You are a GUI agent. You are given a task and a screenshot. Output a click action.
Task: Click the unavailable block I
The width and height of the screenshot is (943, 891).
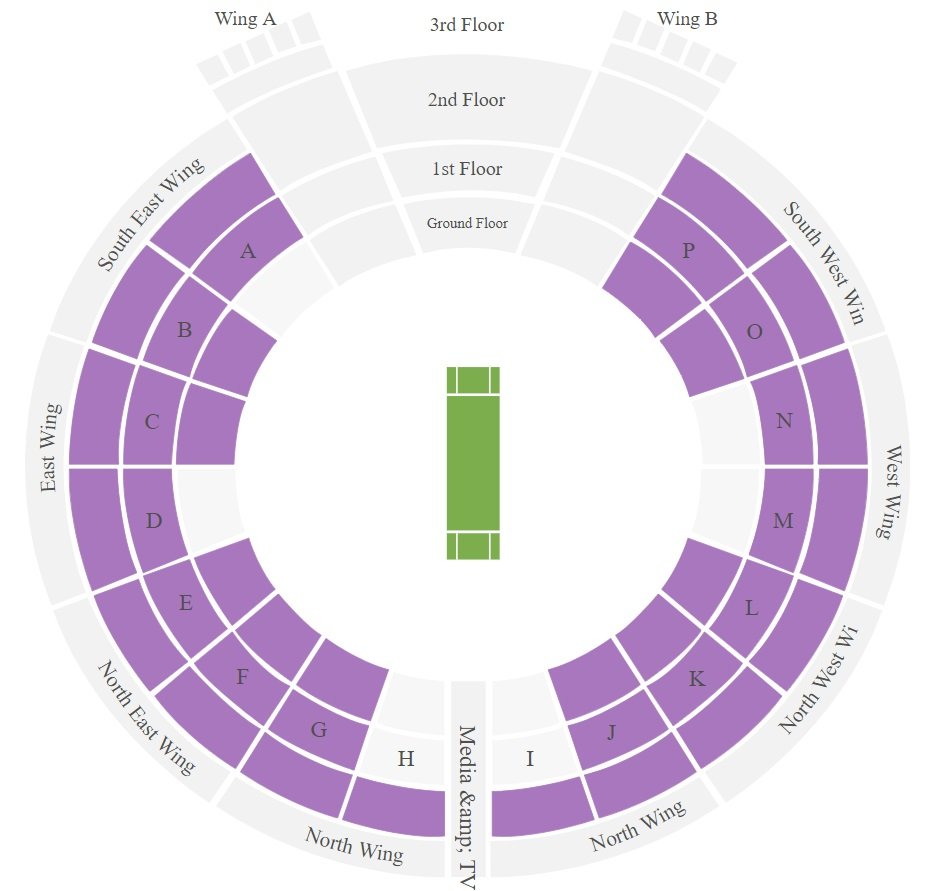click(530, 759)
